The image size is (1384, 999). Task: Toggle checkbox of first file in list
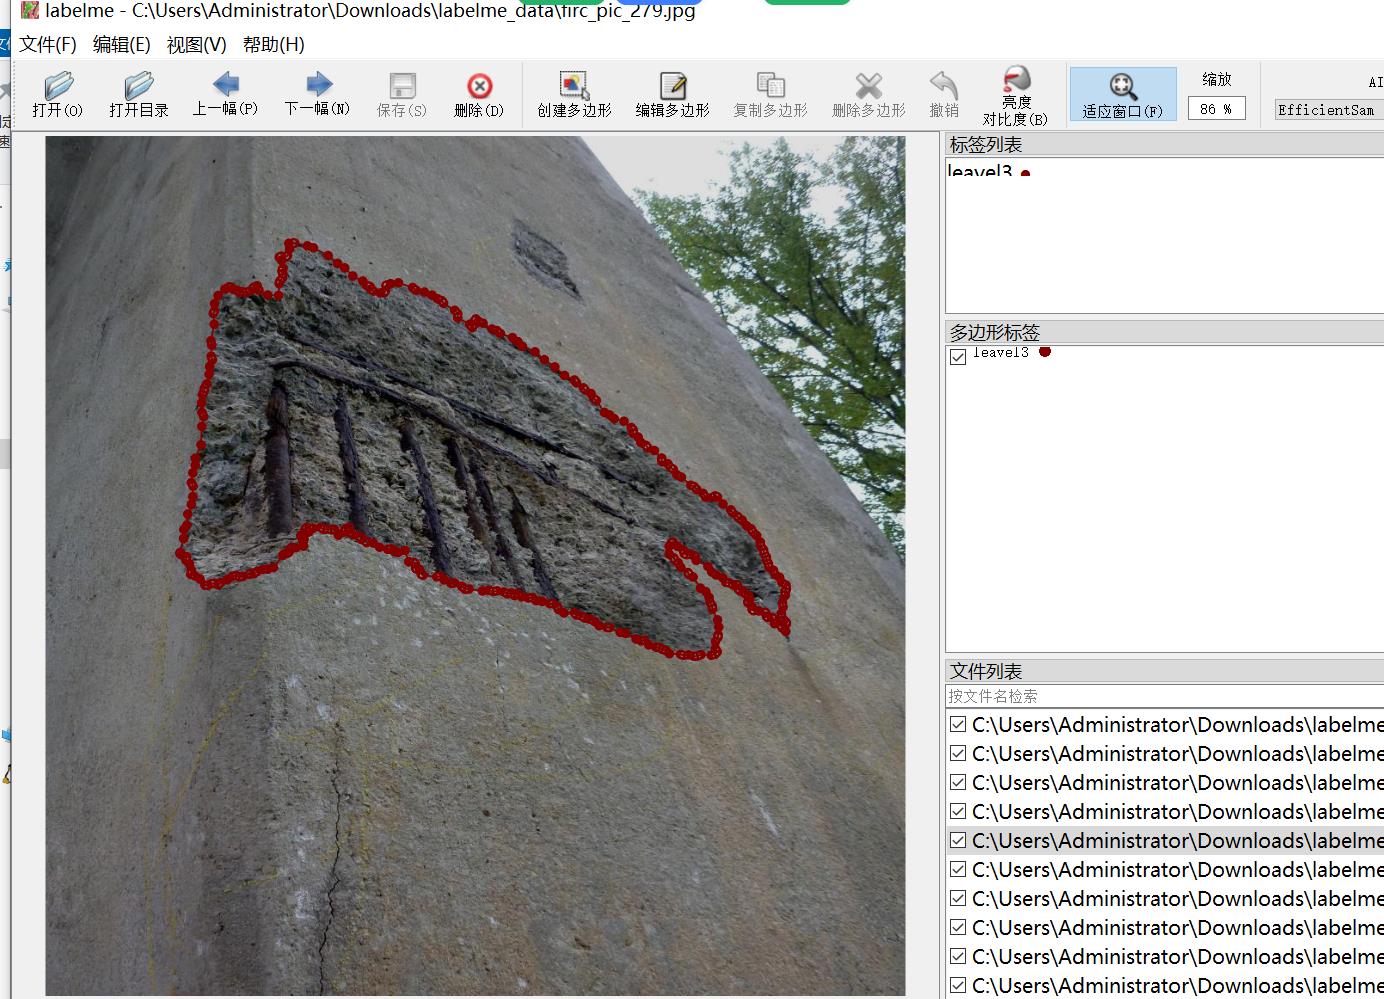click(x=958, y=724)
